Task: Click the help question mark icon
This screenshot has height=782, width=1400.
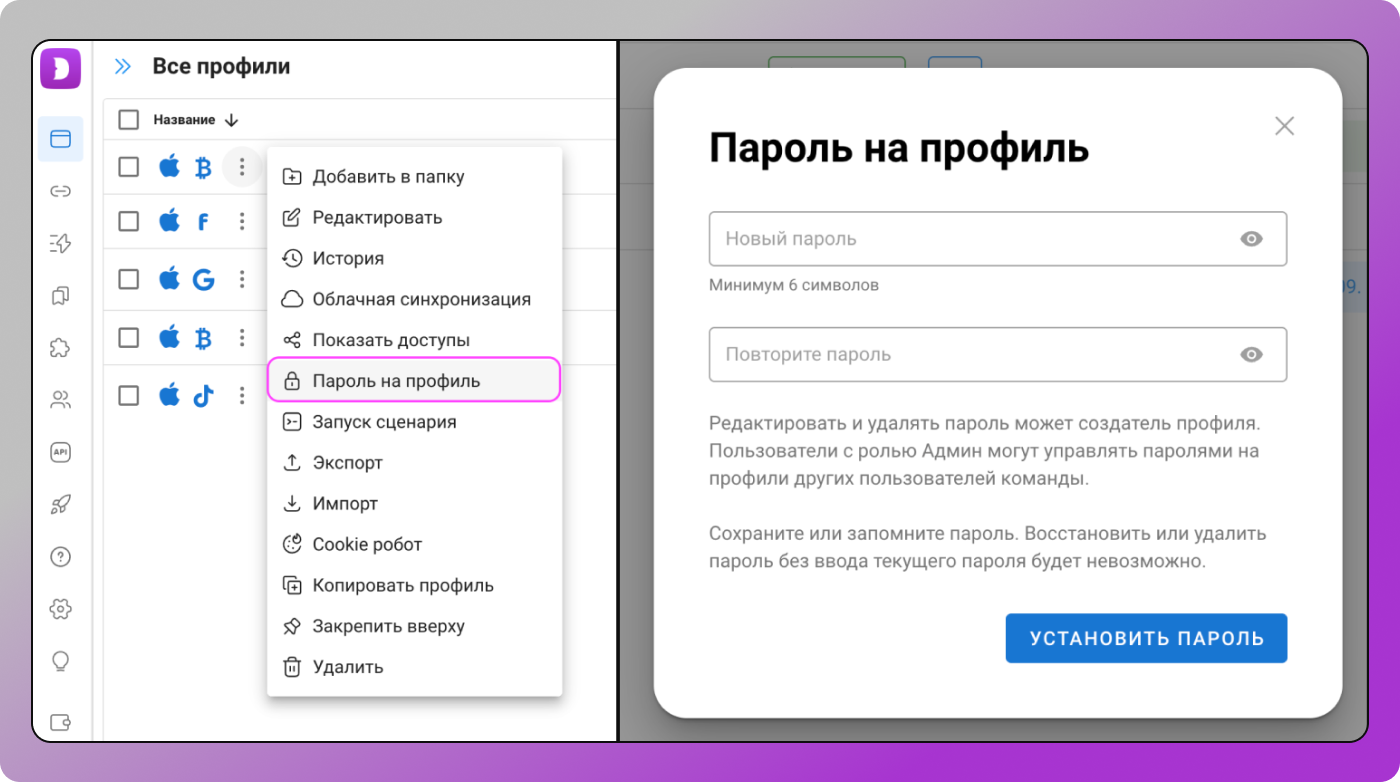Action: click(x=60, y=557)
